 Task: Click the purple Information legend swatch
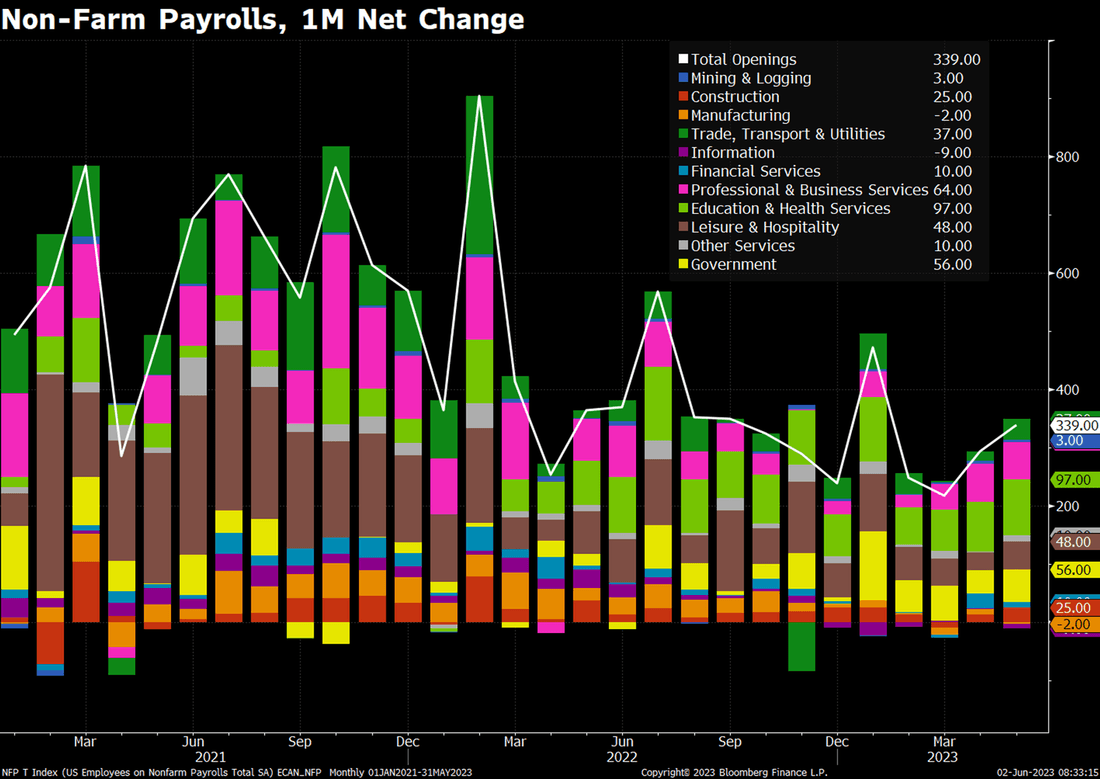click(683, 152)
